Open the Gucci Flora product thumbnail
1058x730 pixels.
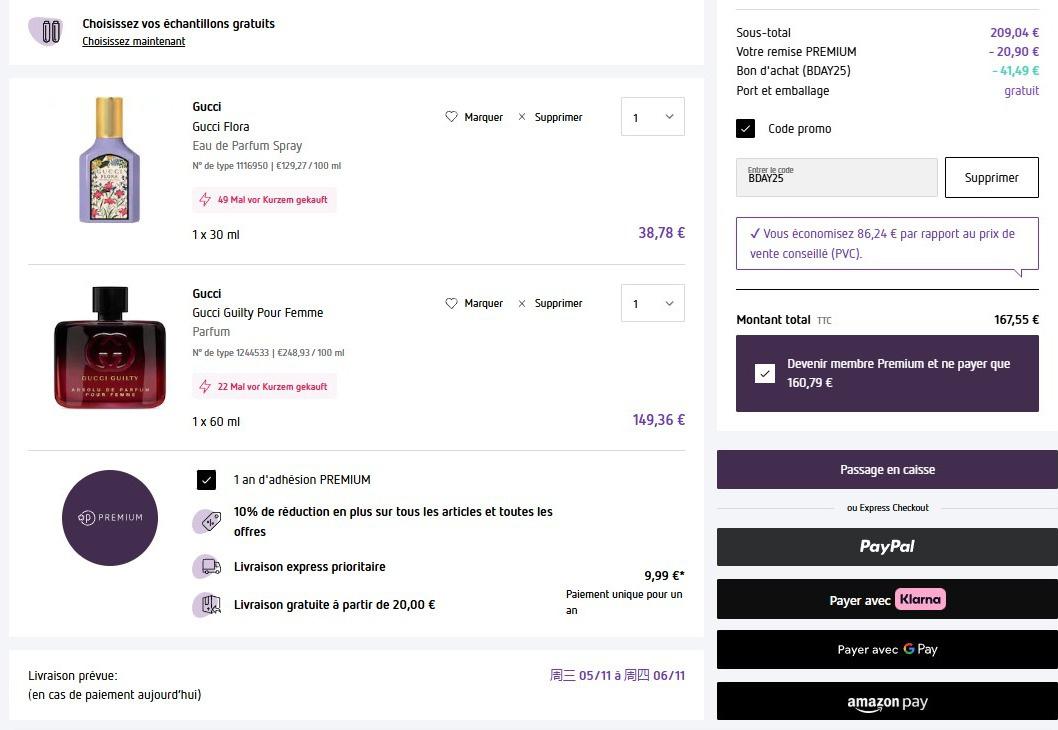click(110, 160)
